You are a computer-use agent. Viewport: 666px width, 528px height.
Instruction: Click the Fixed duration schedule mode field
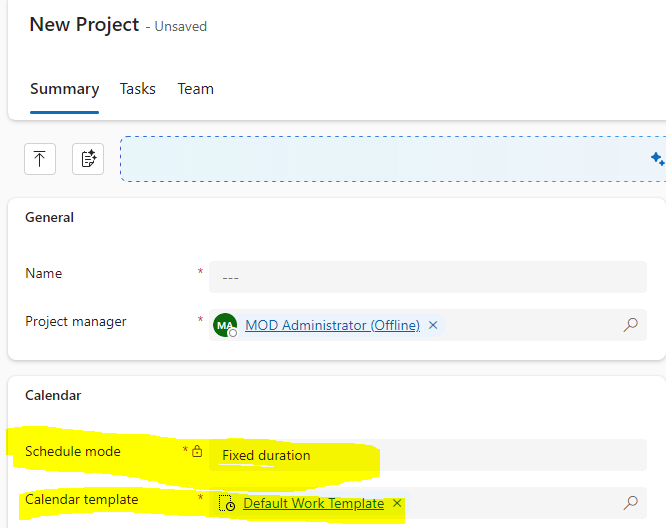point(428,455)
